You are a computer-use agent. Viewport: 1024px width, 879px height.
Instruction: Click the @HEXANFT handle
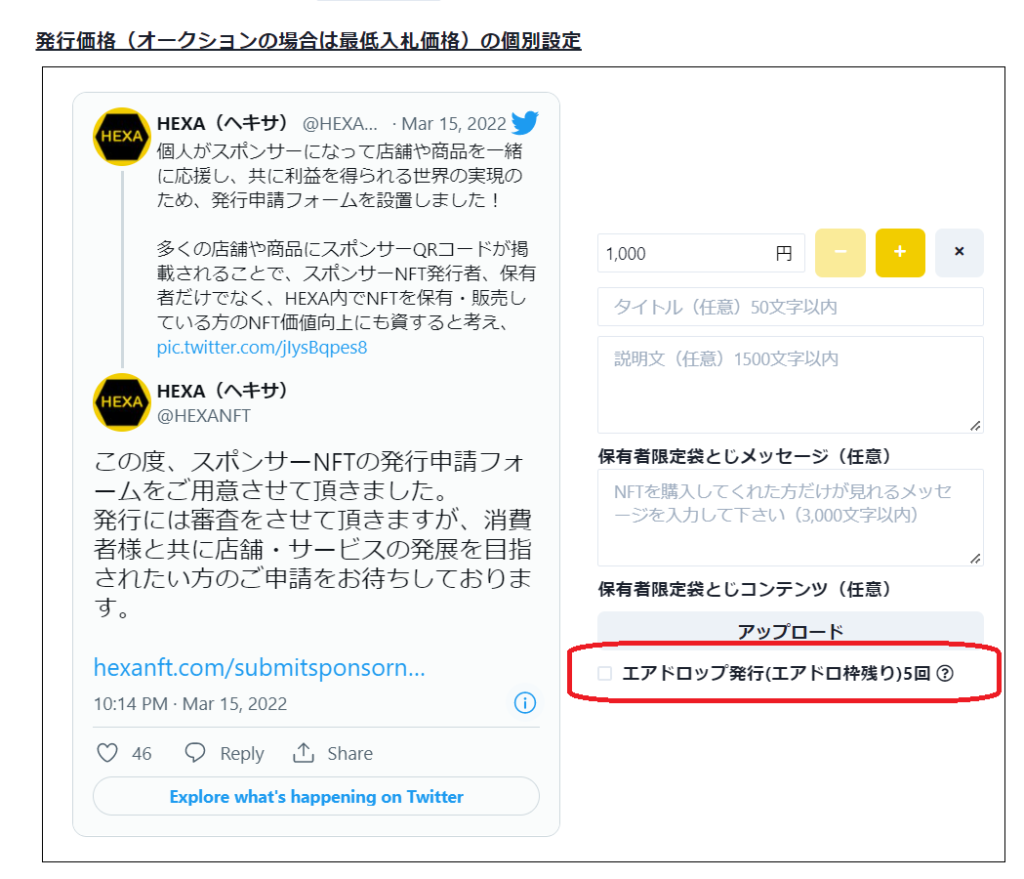click(204, 416)
